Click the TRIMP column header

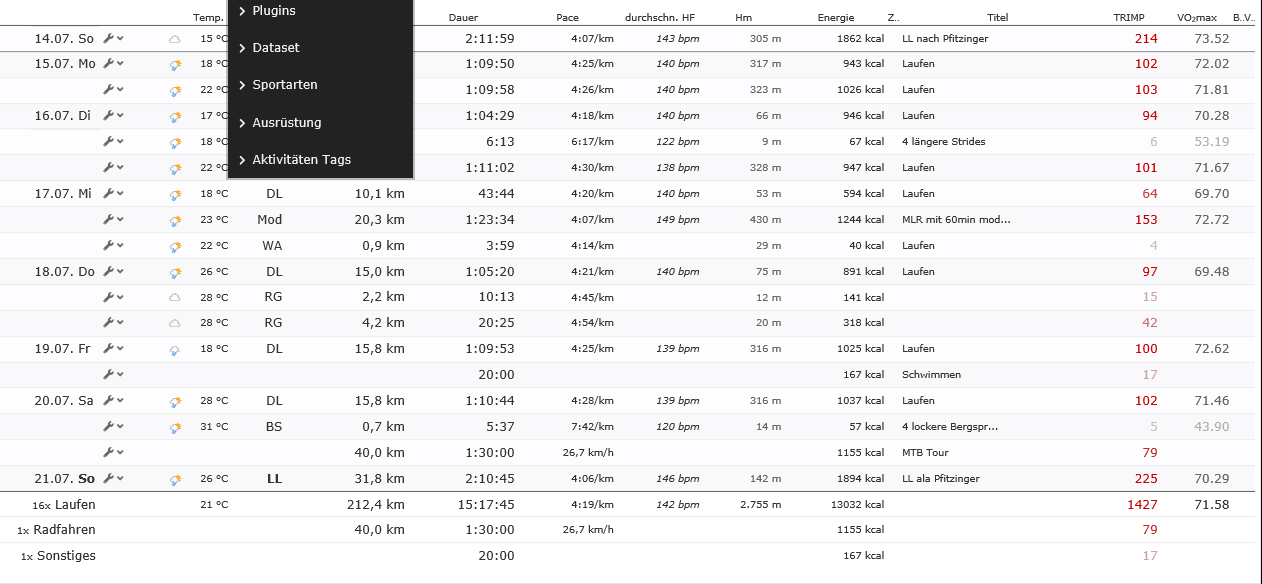[1129, 18]
